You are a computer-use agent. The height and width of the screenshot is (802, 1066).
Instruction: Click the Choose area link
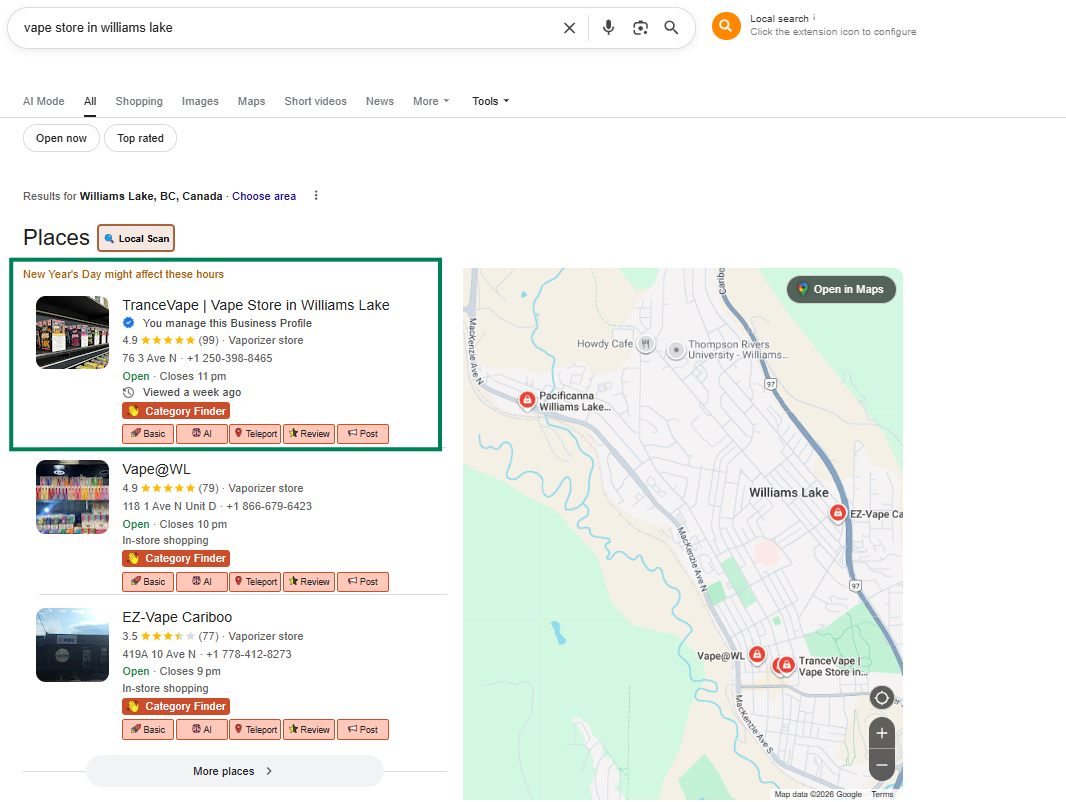[x=264, y=196]
